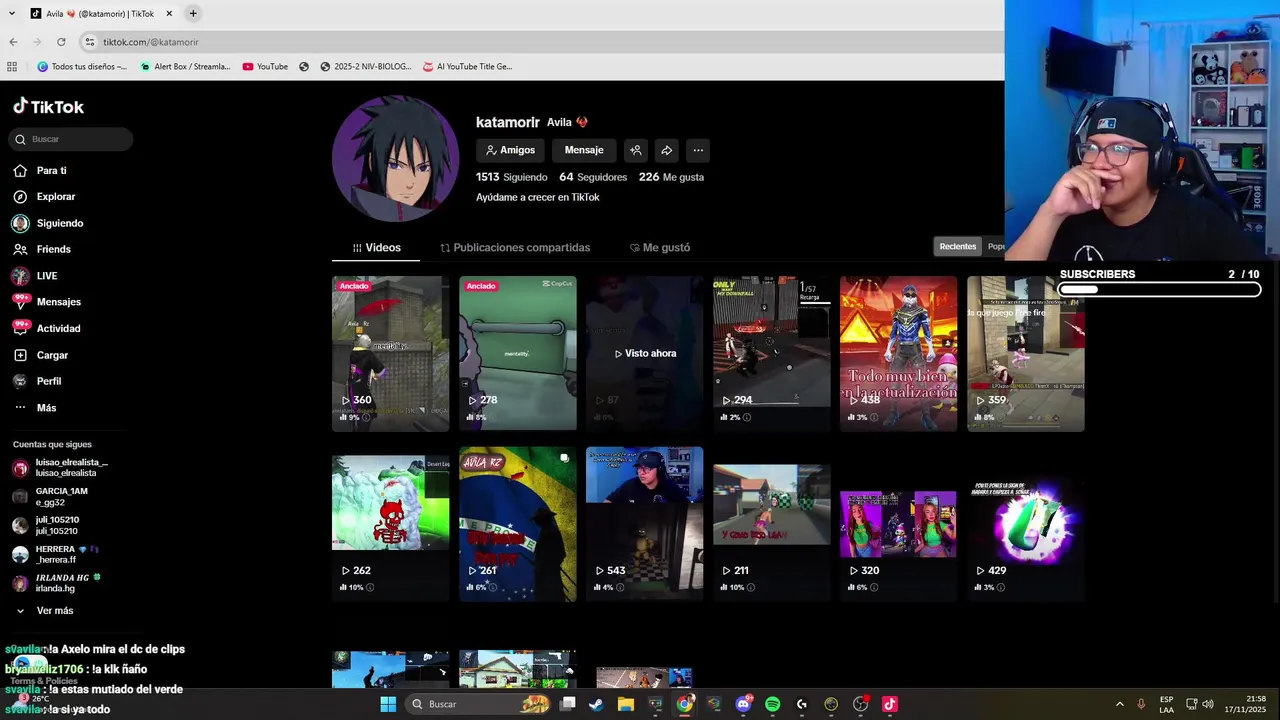Image resolution: width=1280 pixels, height=720 pixels.
Task: Open the TikTok app in taskbar
Action: pos(889,704)
